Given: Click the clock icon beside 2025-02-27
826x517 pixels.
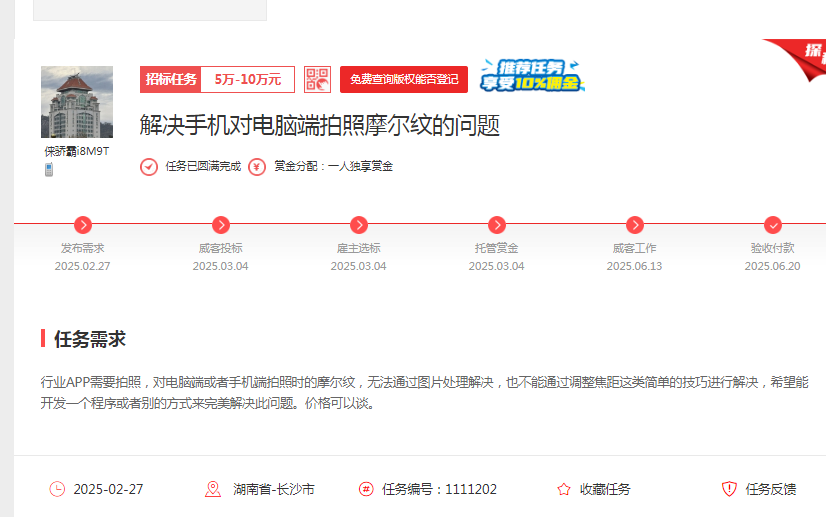Looking at the screenshot, I should pos(57,489).
